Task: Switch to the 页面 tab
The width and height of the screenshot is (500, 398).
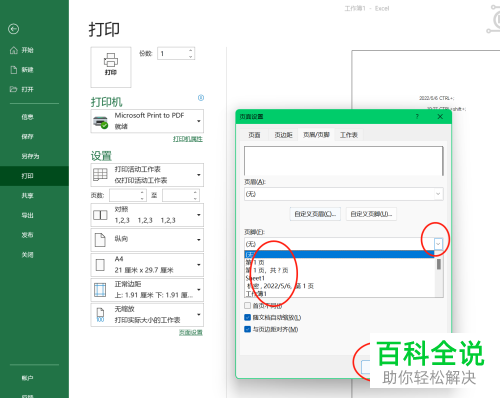Action: (x=254, y=135)
